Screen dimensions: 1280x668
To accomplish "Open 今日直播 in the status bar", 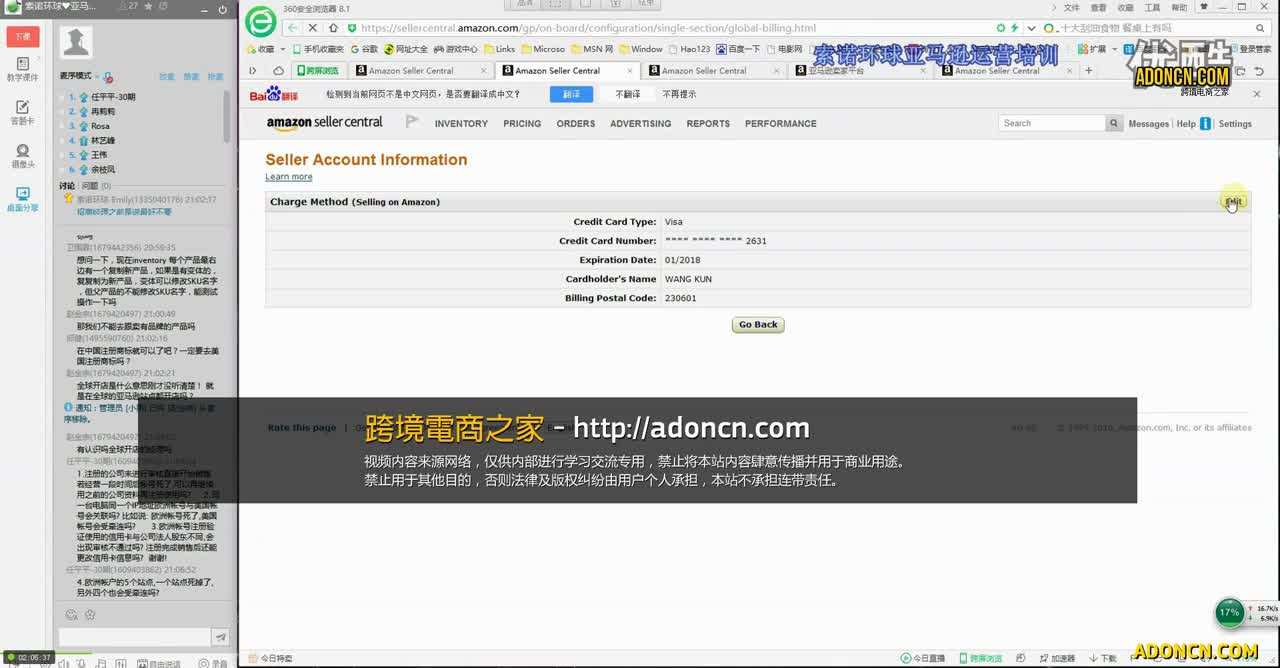I will [x=922, y=659].
